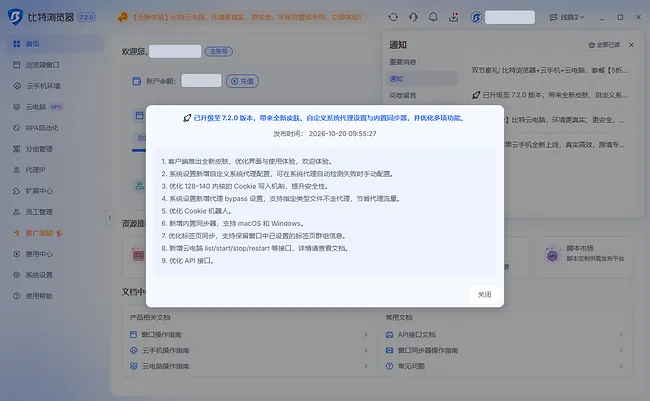Expand the 常见问题 chevron
The height and width of the screenshot is (401, 650).
tap(621, 366)
